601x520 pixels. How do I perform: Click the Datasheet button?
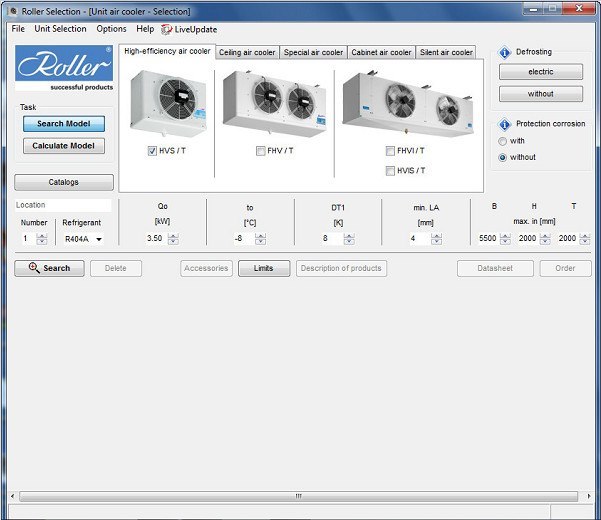[x=495, y=268]
